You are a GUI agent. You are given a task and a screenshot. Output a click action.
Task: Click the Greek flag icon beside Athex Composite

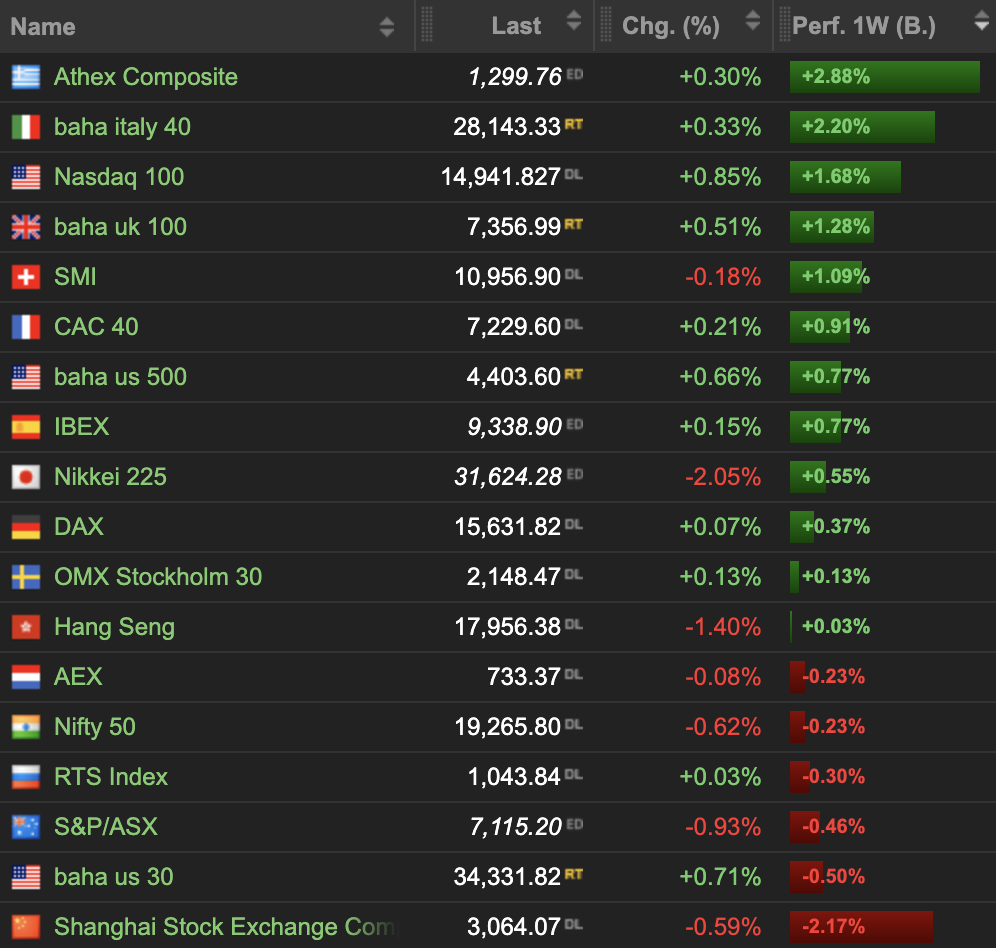point(26,77)
